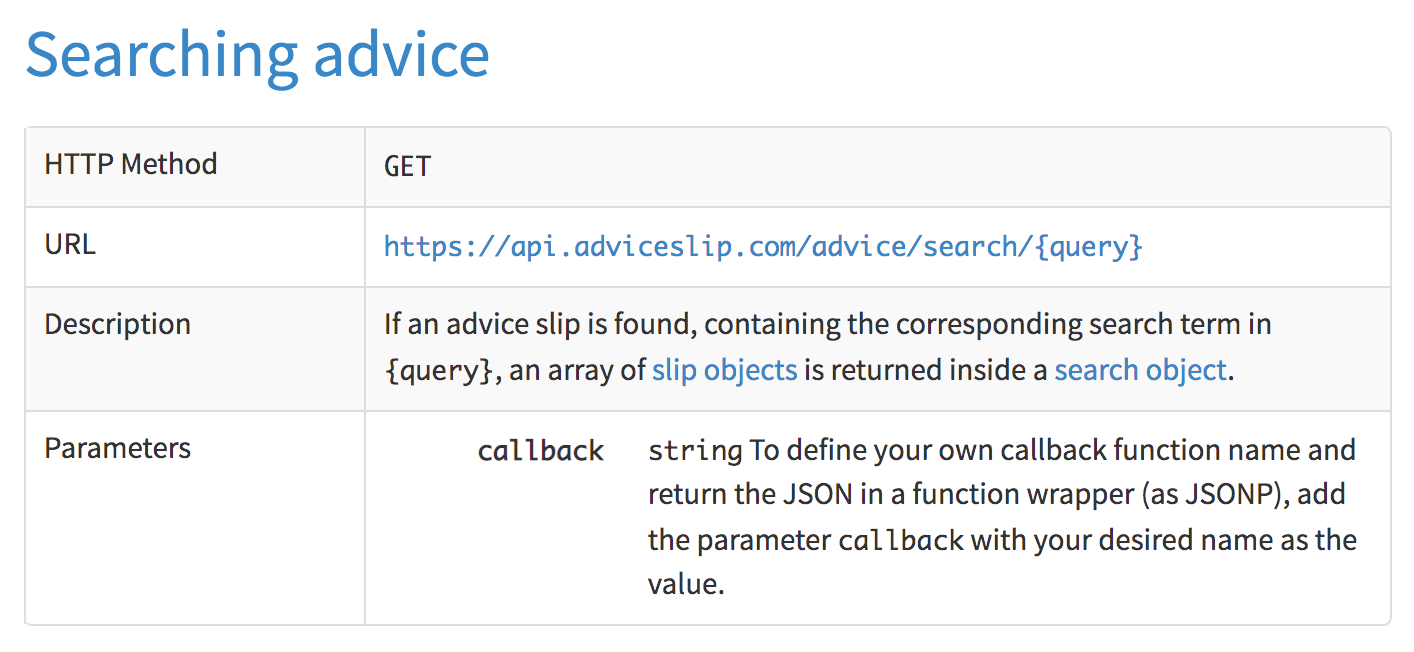Open the api.adviceslip.com search URL link
Viewport: 1414px width, 652px height.
(762, 246)
